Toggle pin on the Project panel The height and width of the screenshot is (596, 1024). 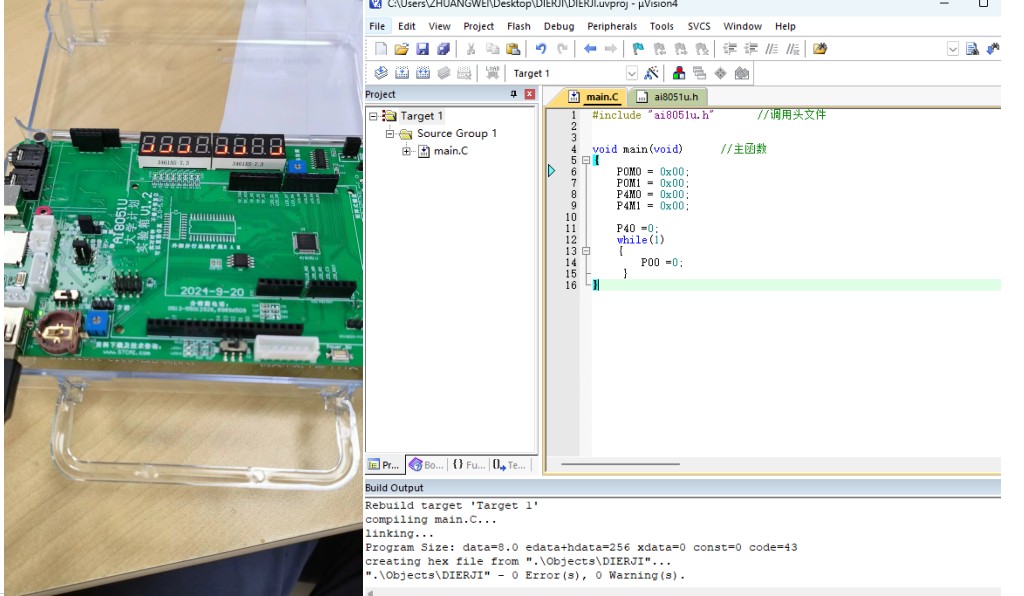514,95
